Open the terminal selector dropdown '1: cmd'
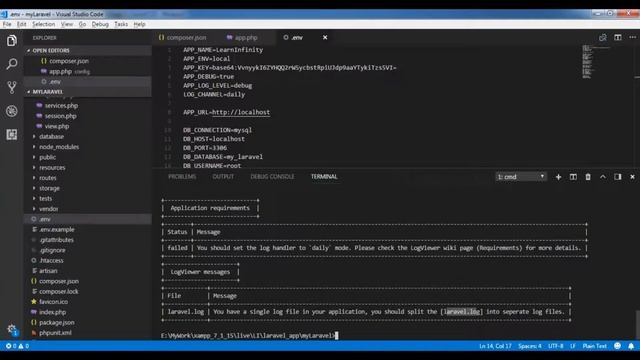Image resolution: width=640 pixels, height=360 pixels. tap(521, 177)
